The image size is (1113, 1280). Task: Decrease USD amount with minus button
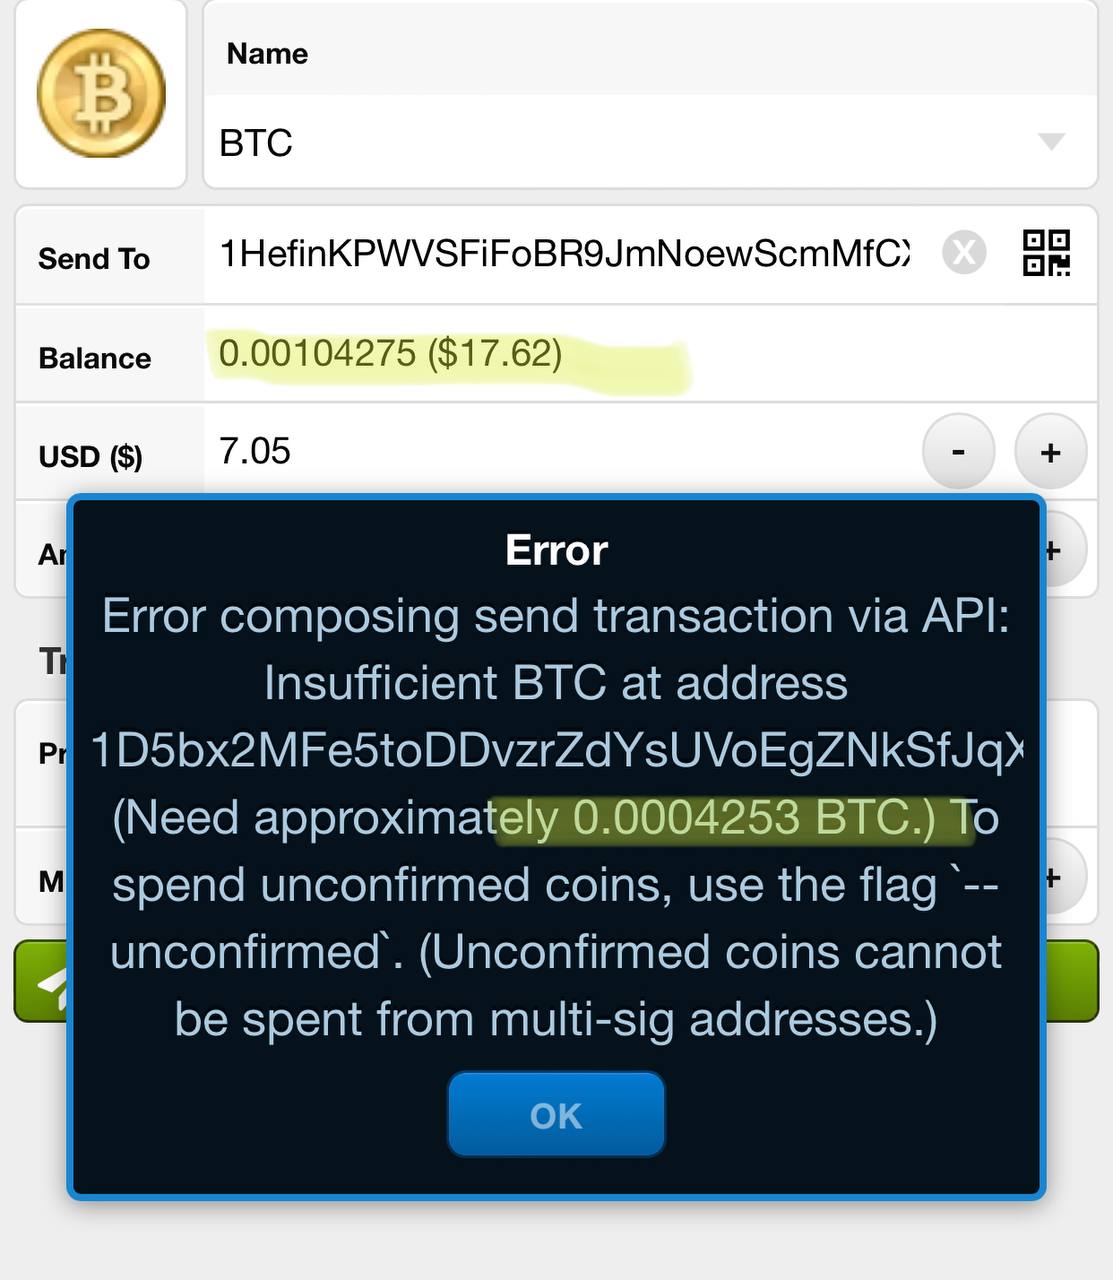(958, 452)
